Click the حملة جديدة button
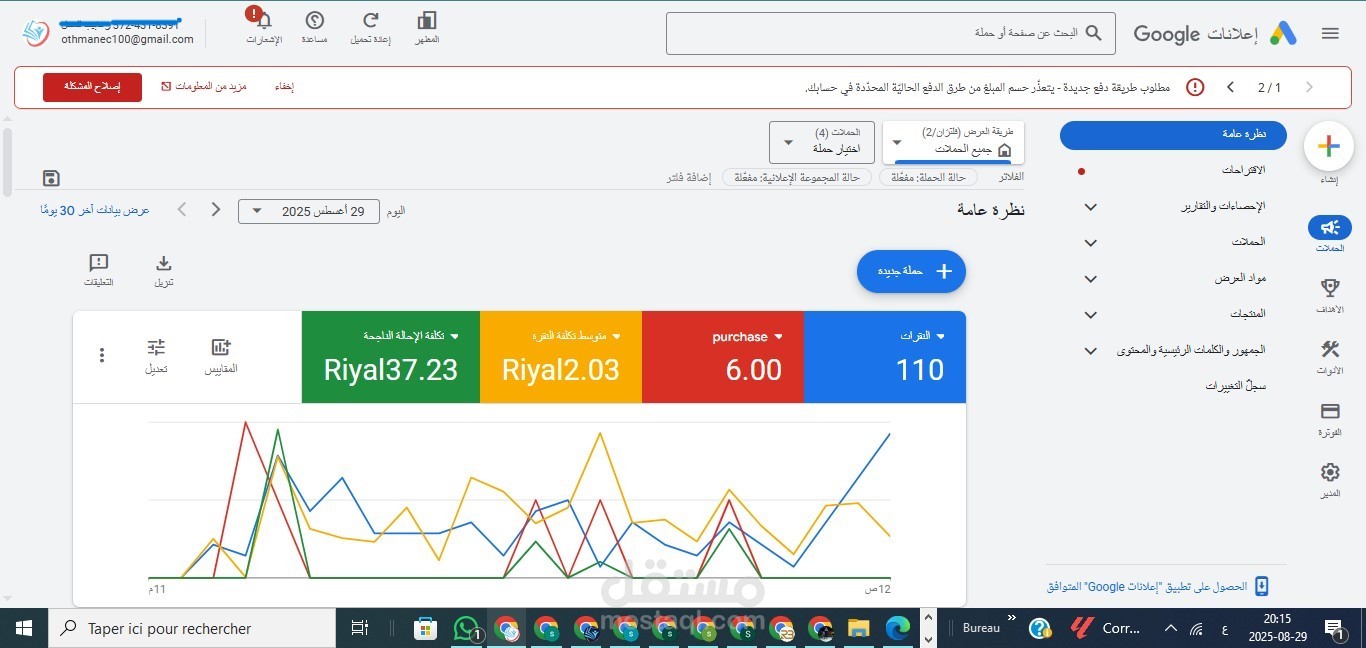The height and width of the screenshot is (648, 1366). 910,271
